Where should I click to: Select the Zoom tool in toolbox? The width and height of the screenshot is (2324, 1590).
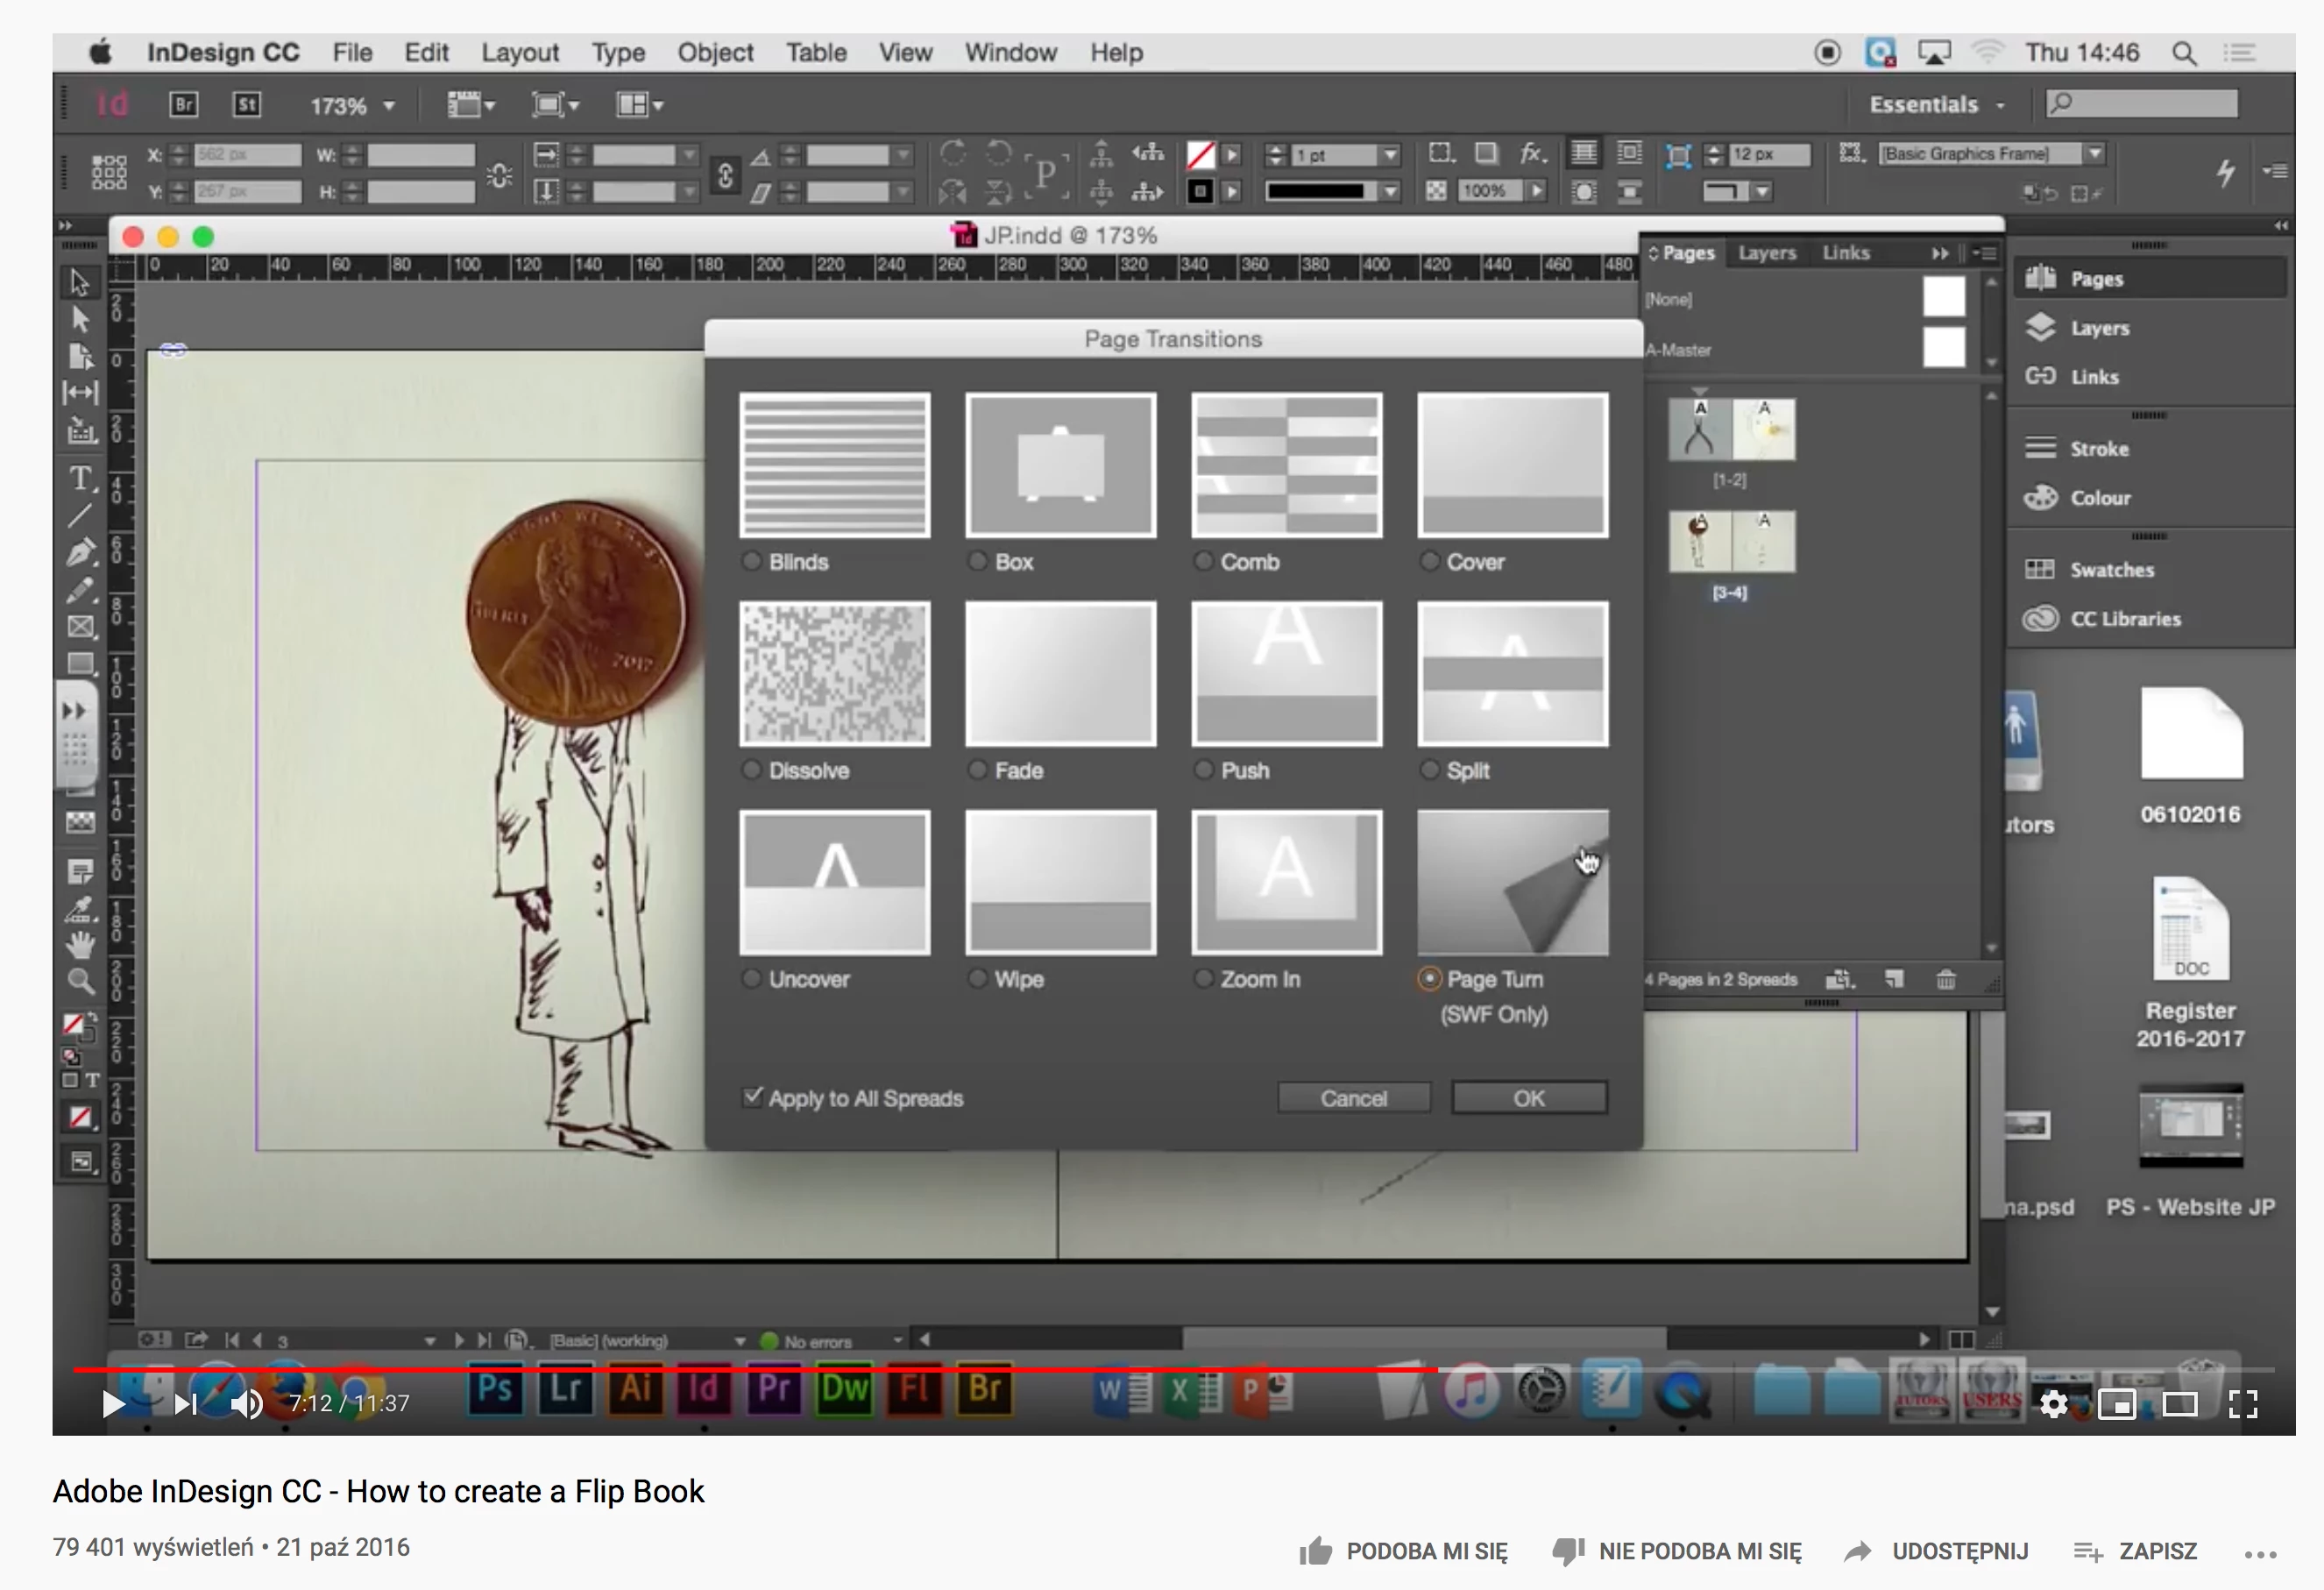(81, 982)
